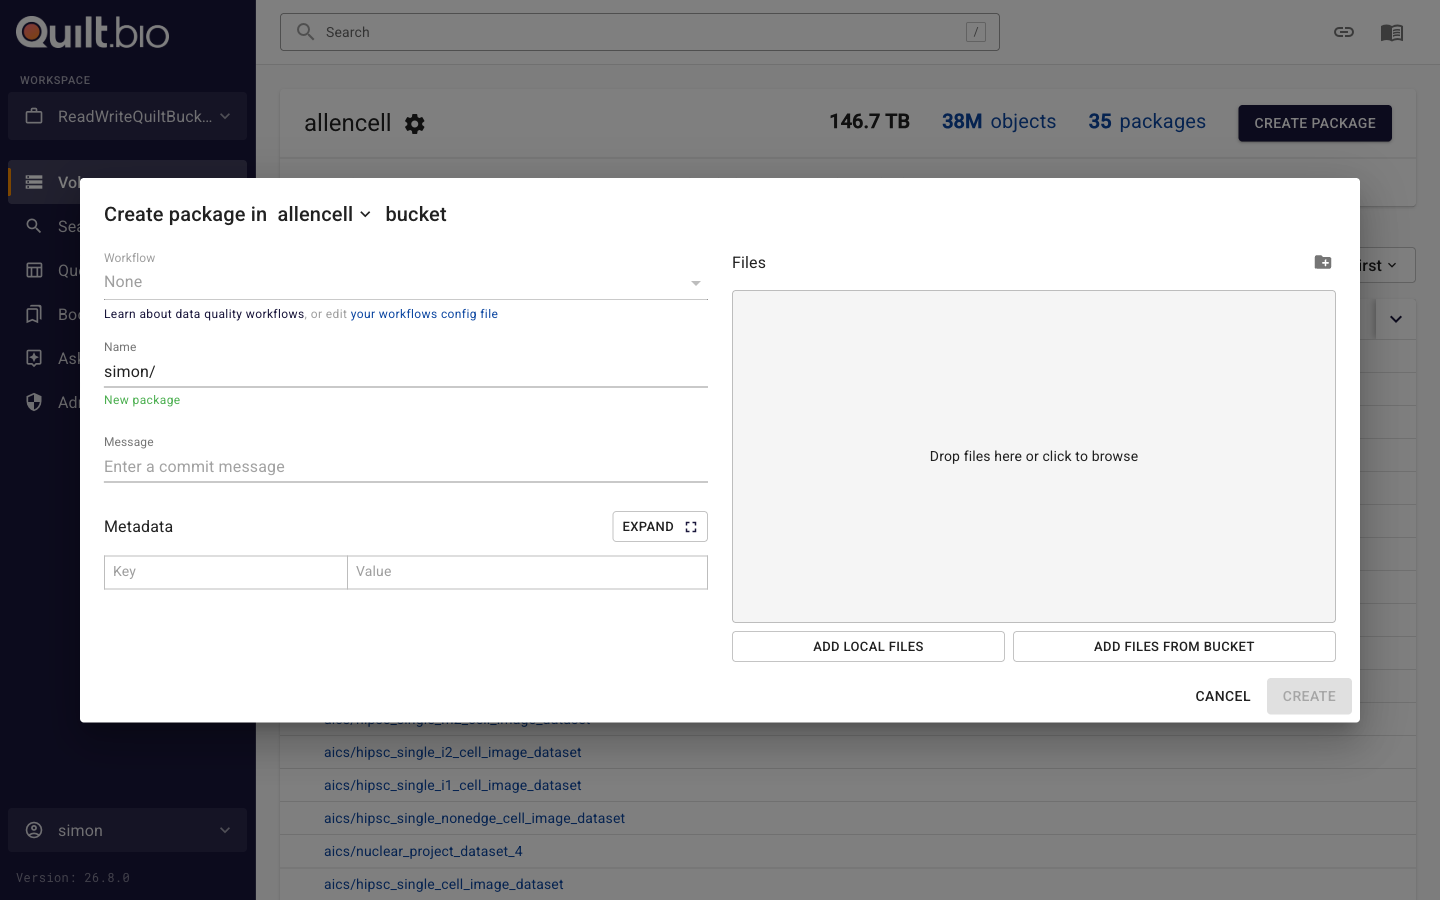Open aics/nuclear_project_dataset_4 package
This screenshot has width=1440, height=900.
[423, 851]
